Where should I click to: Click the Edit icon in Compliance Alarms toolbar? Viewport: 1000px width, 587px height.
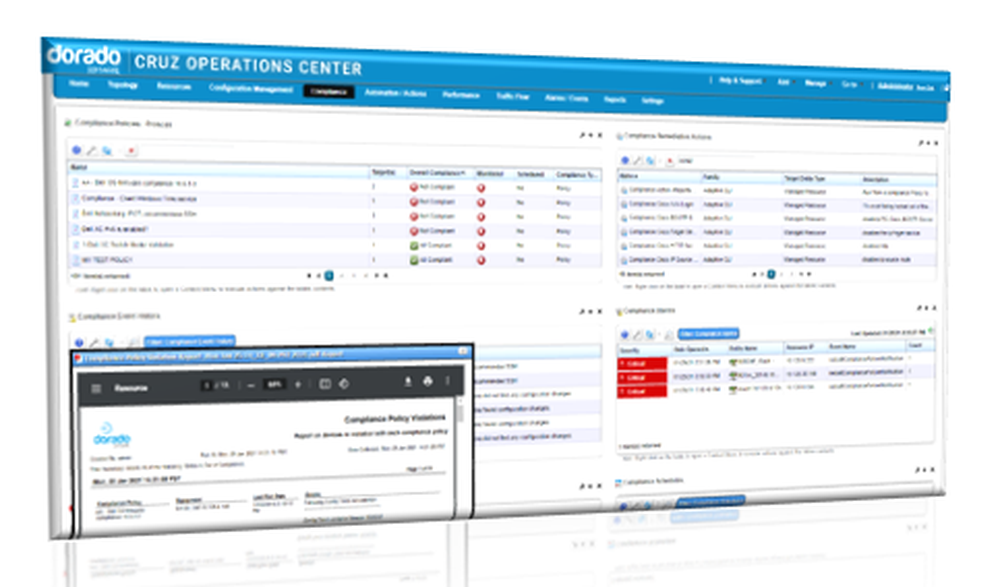pyautogui.click(x=638, y=334)
